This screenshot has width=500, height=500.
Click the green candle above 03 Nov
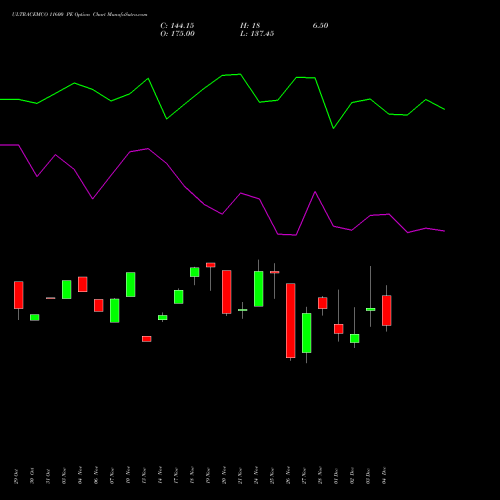67,289
